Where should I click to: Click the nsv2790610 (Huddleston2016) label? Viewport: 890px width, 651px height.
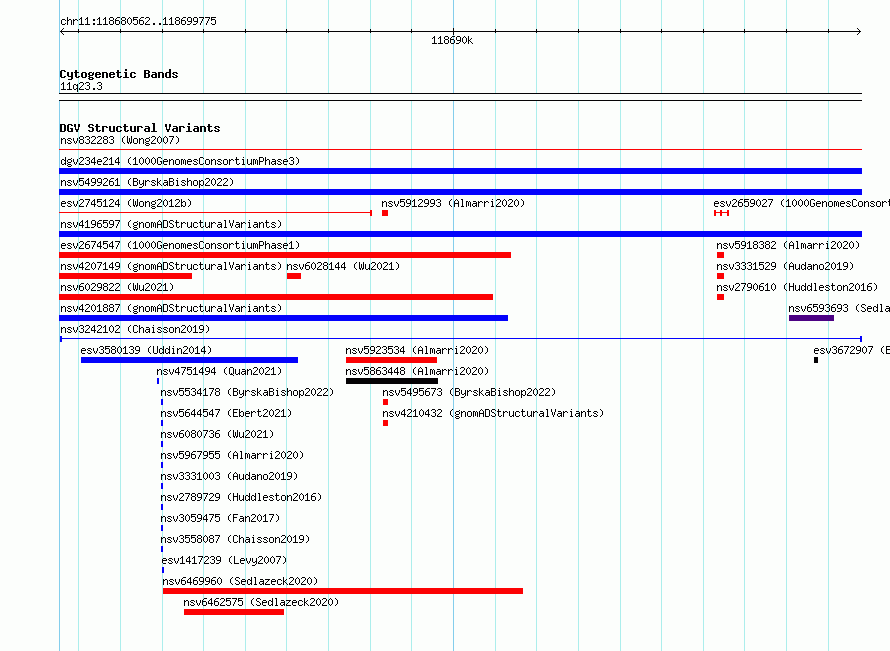pyautogui.click(x=797, y=287)
